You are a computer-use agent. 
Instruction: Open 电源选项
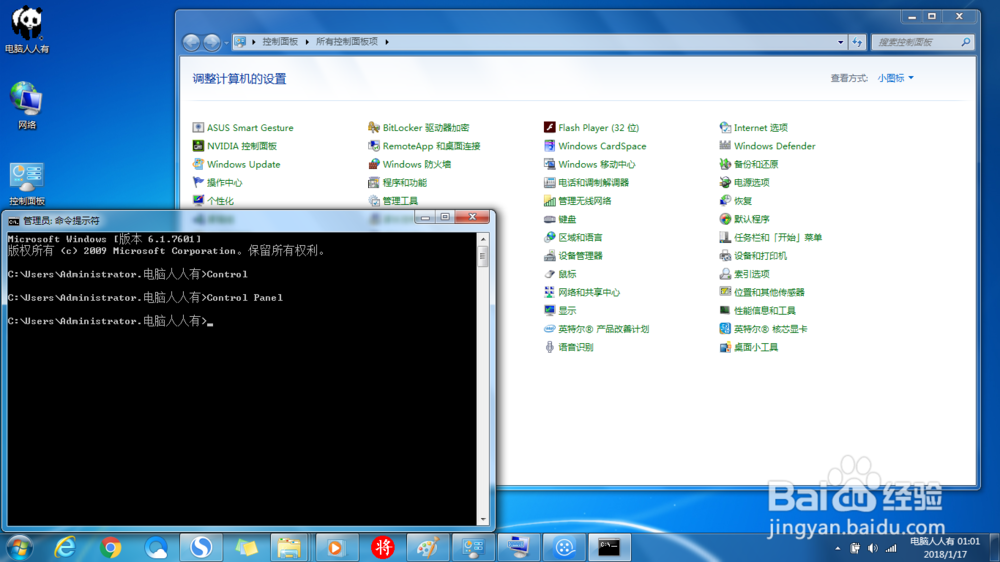coord(745,182)
